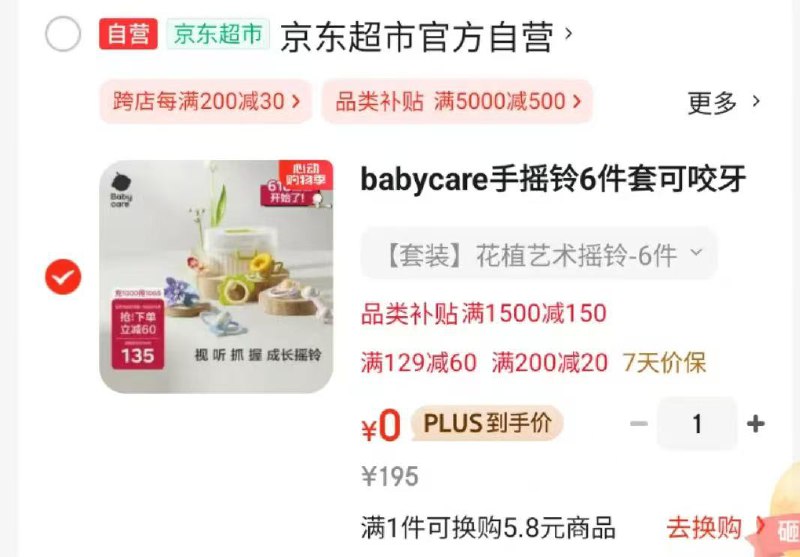Viewport: 800px width, 557px height.
Task: Click the quantity field showing 1
Action: [x=697, y=424]
